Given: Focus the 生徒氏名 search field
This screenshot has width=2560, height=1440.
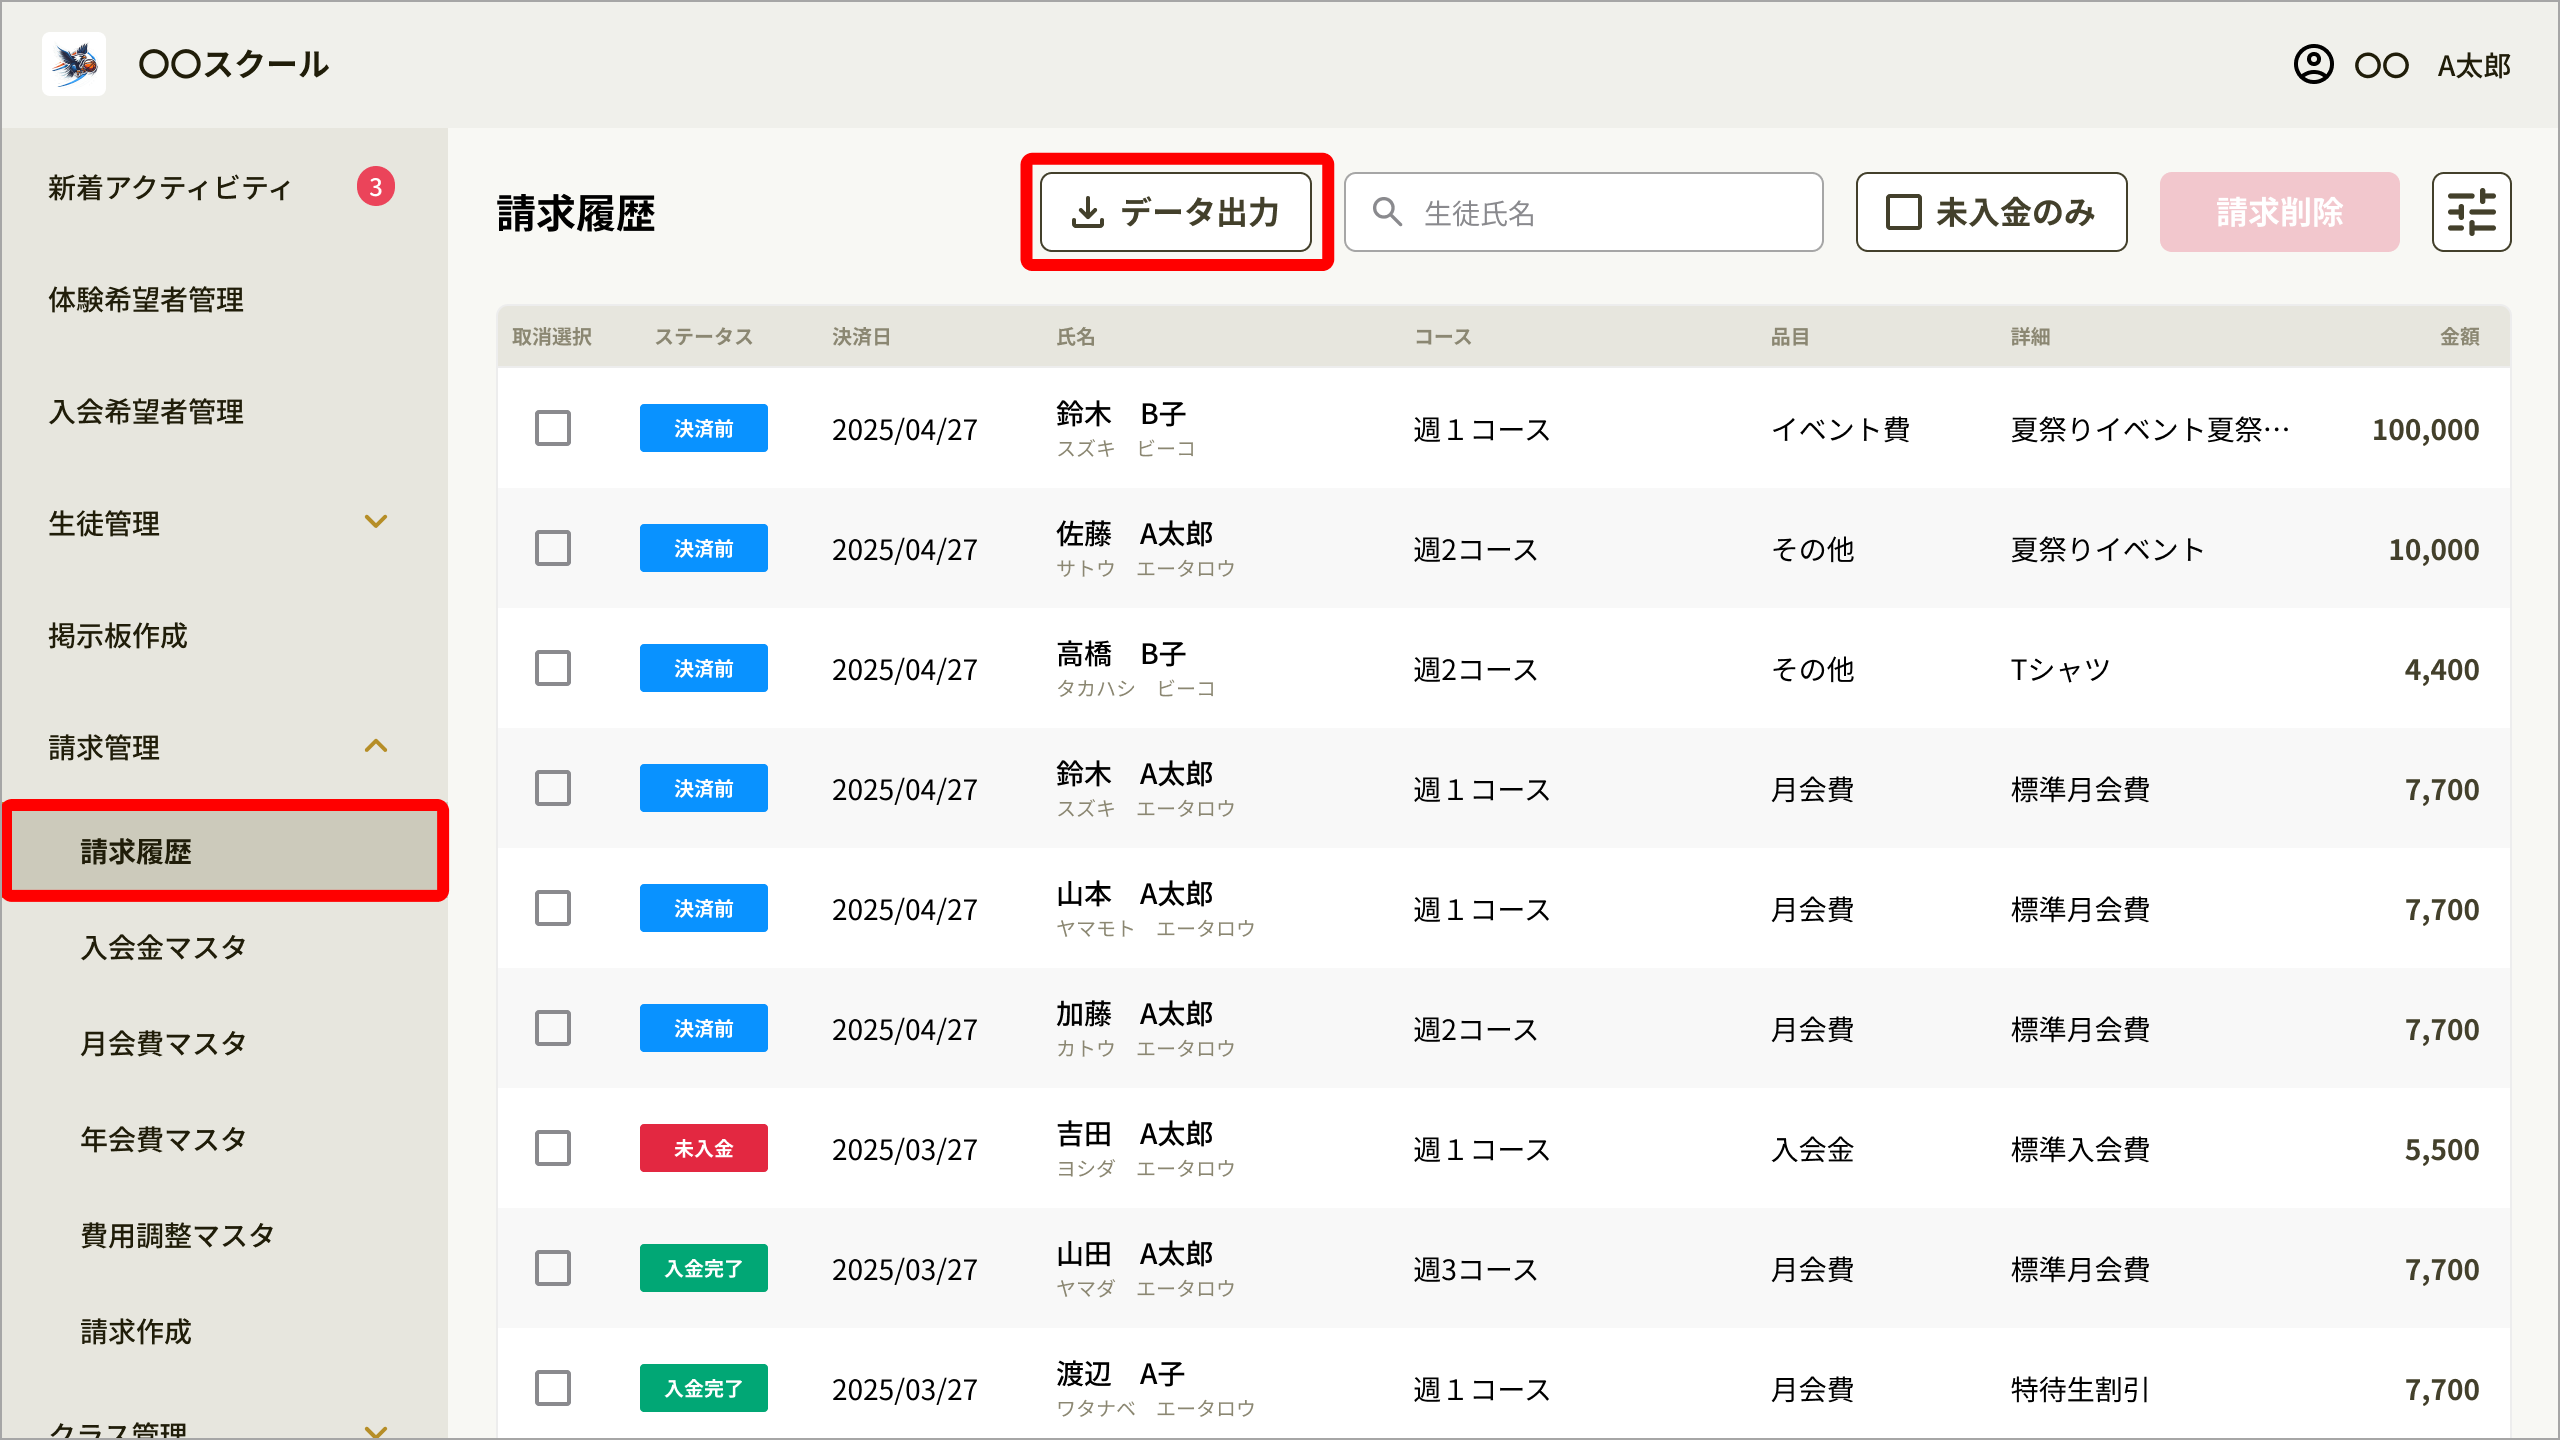Looking at the screenshot, I should coord(1584,212).
